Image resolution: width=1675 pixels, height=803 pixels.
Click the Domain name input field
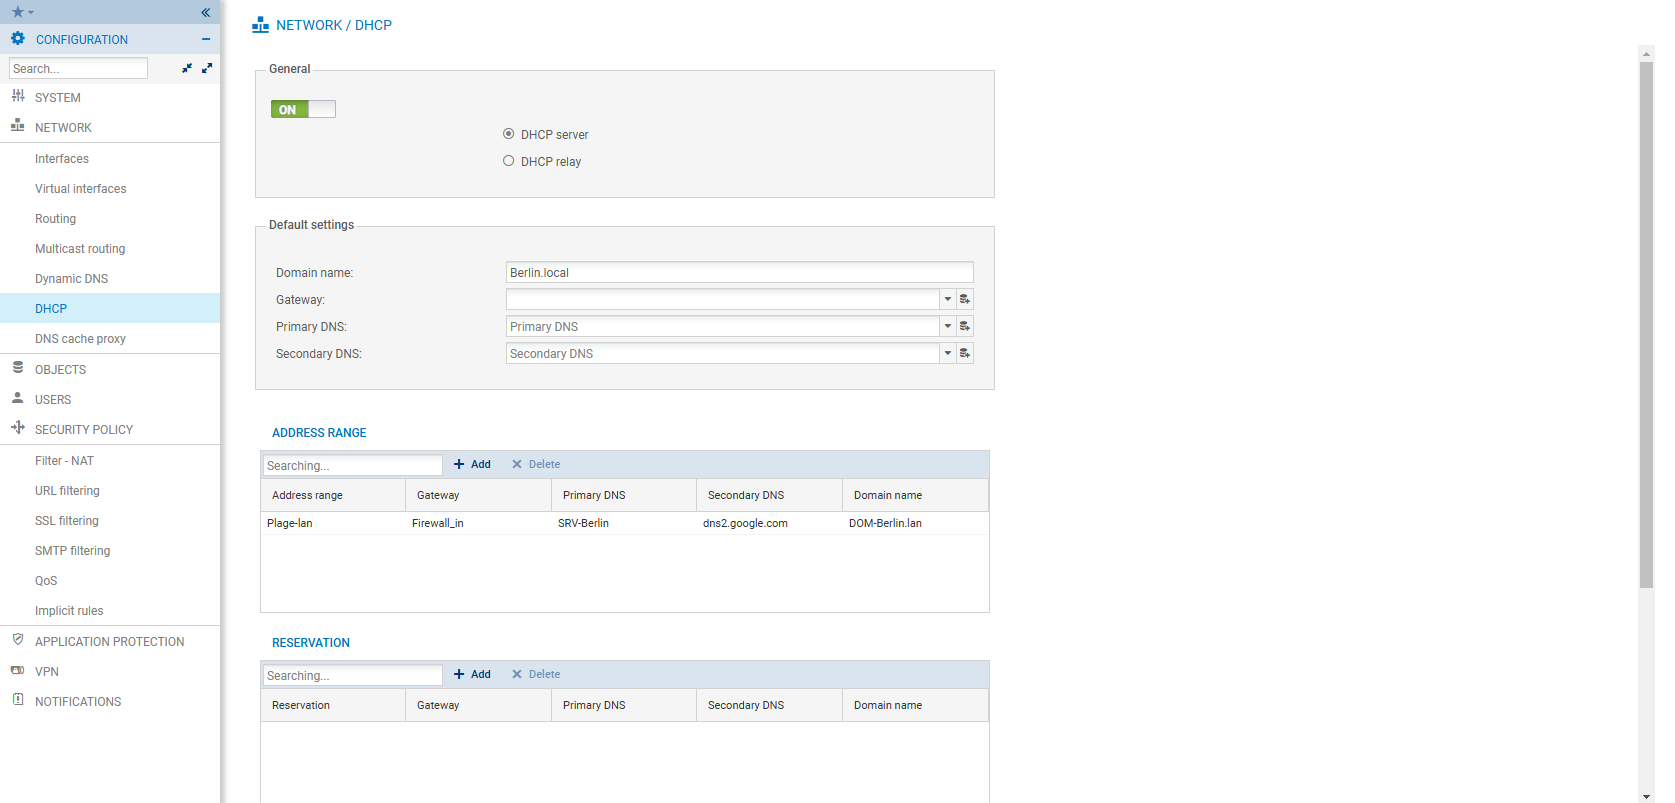click(739, 272)
